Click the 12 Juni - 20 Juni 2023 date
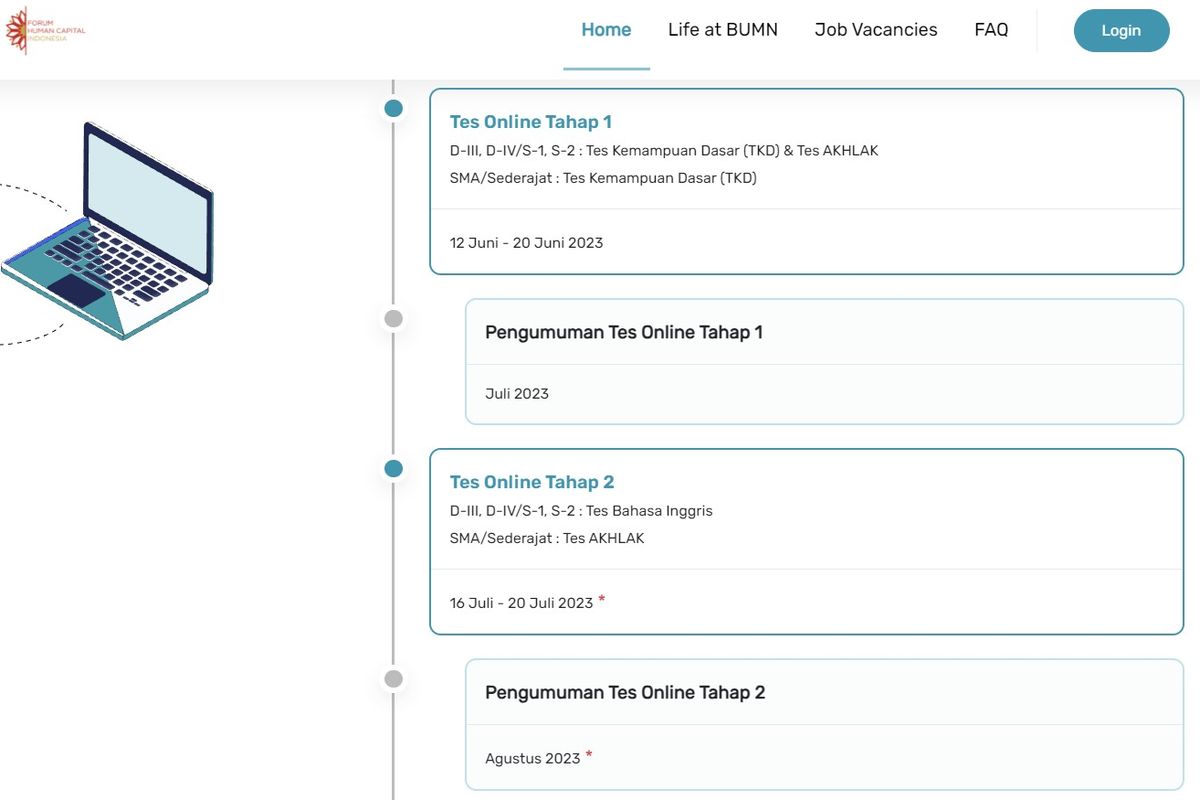 [x=526, y=243]
